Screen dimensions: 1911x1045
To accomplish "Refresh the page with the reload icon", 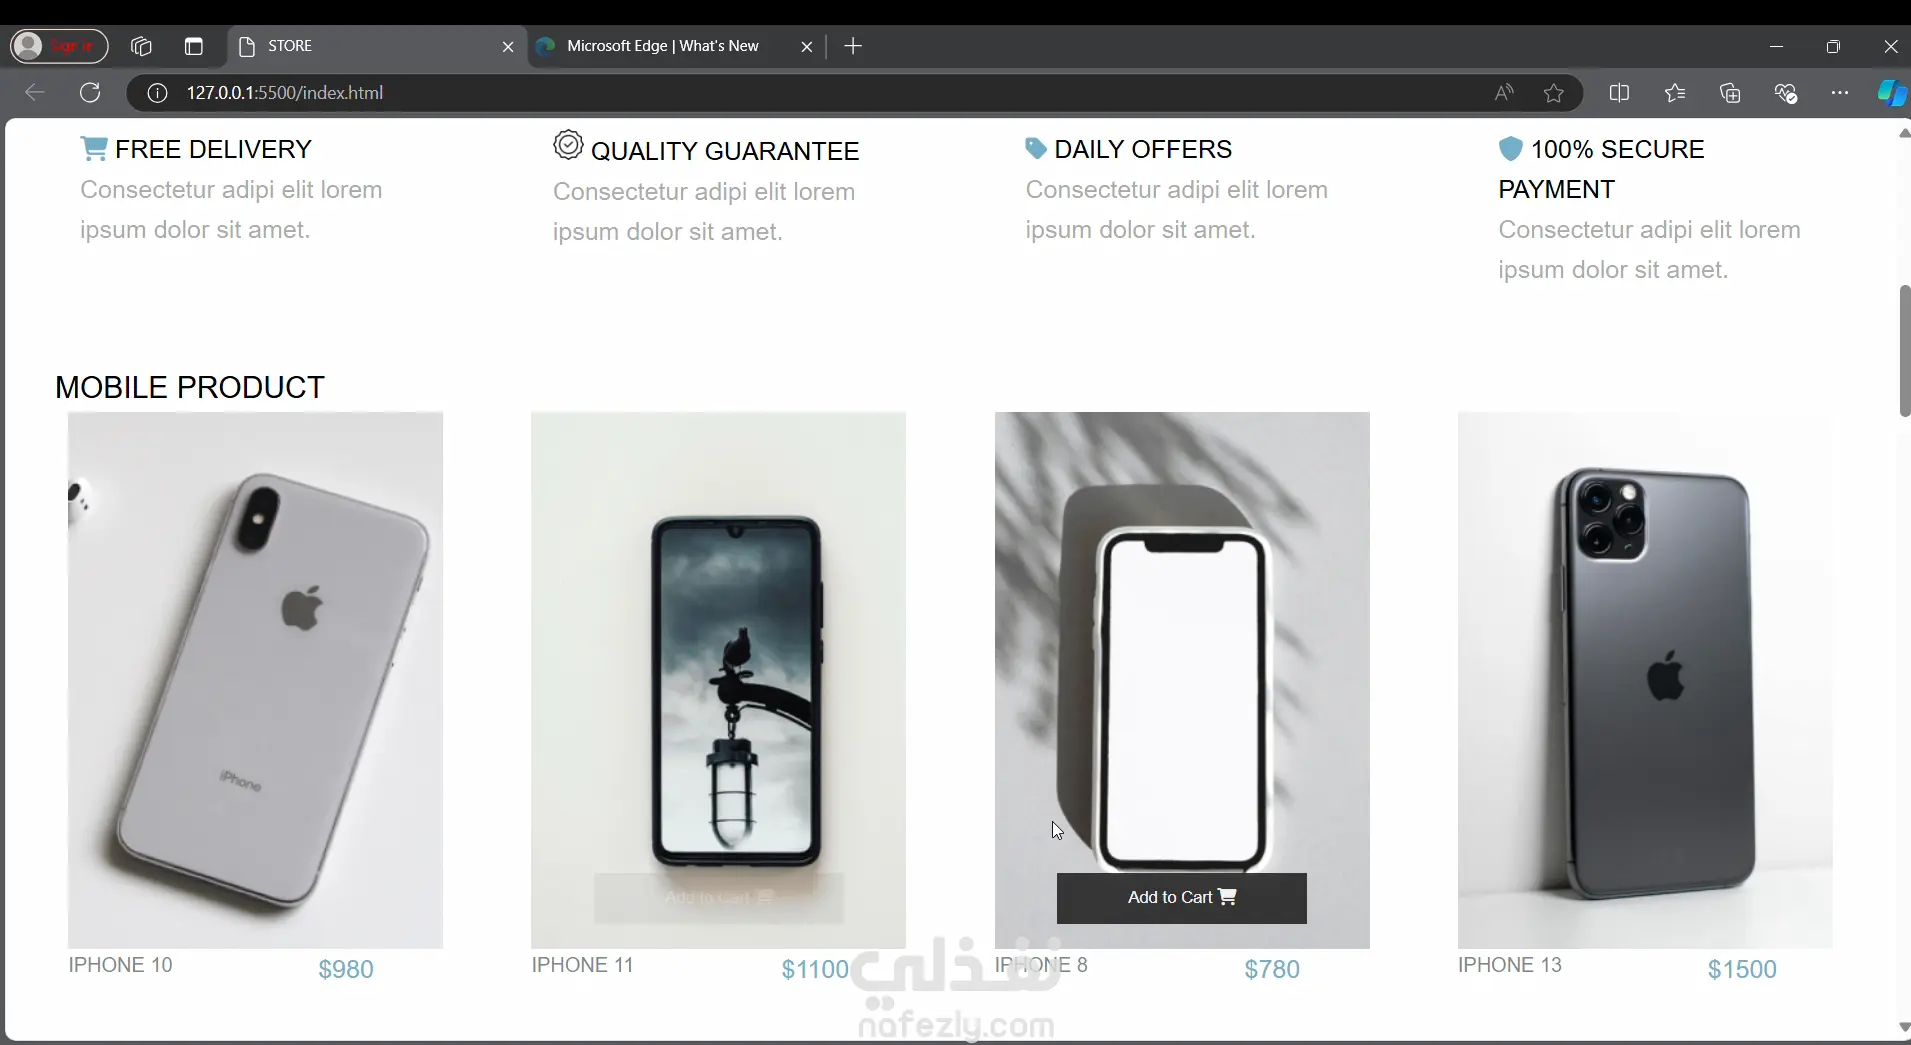I will [90, 93].
